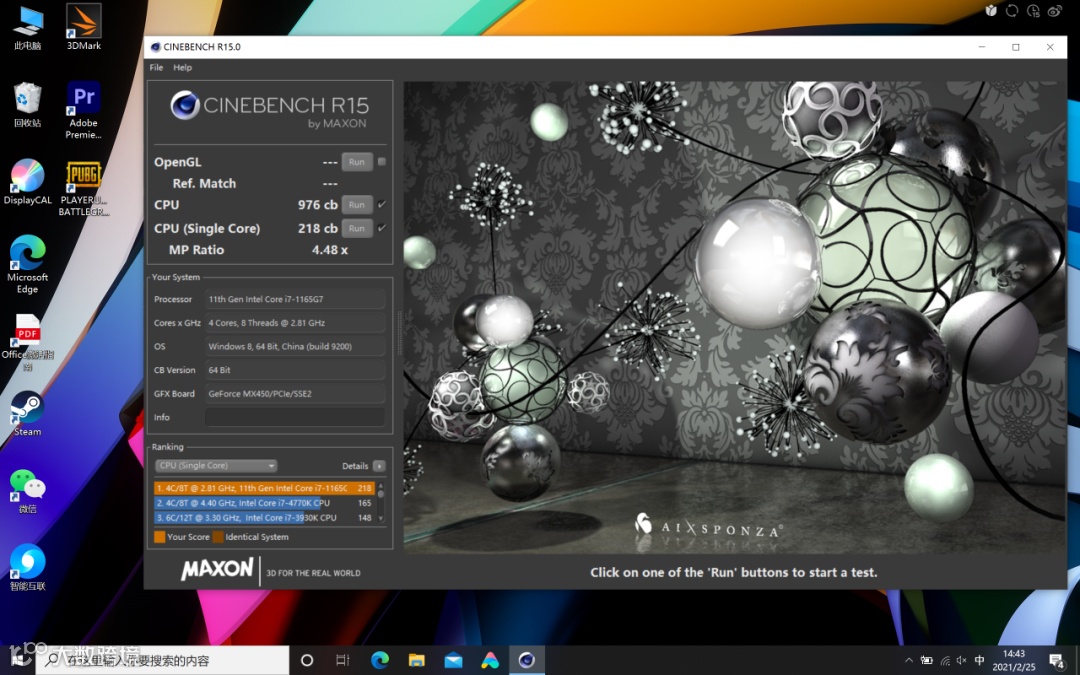Open the clock showing 14:43
The image size is (1080, 675).
tap(1014, 661)
